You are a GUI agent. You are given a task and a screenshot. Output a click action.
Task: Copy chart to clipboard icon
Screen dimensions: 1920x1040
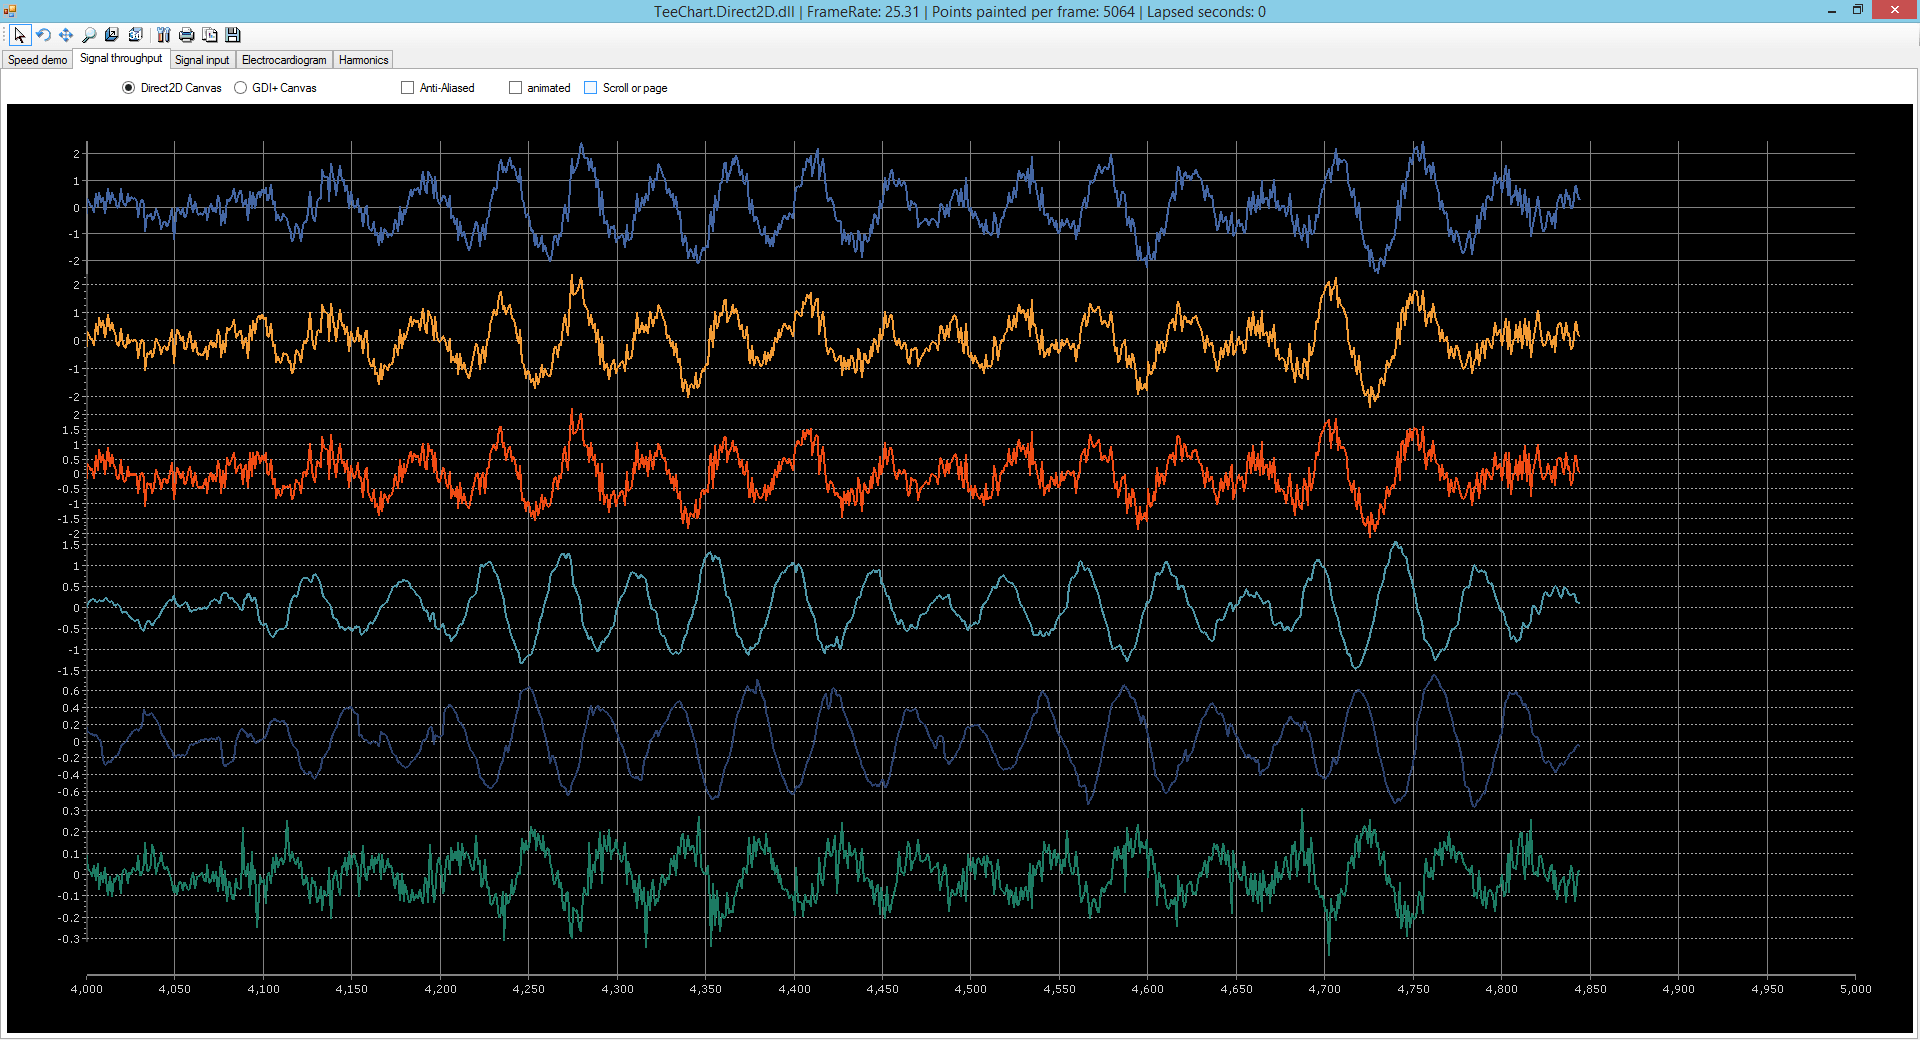(x=210, y=35)
